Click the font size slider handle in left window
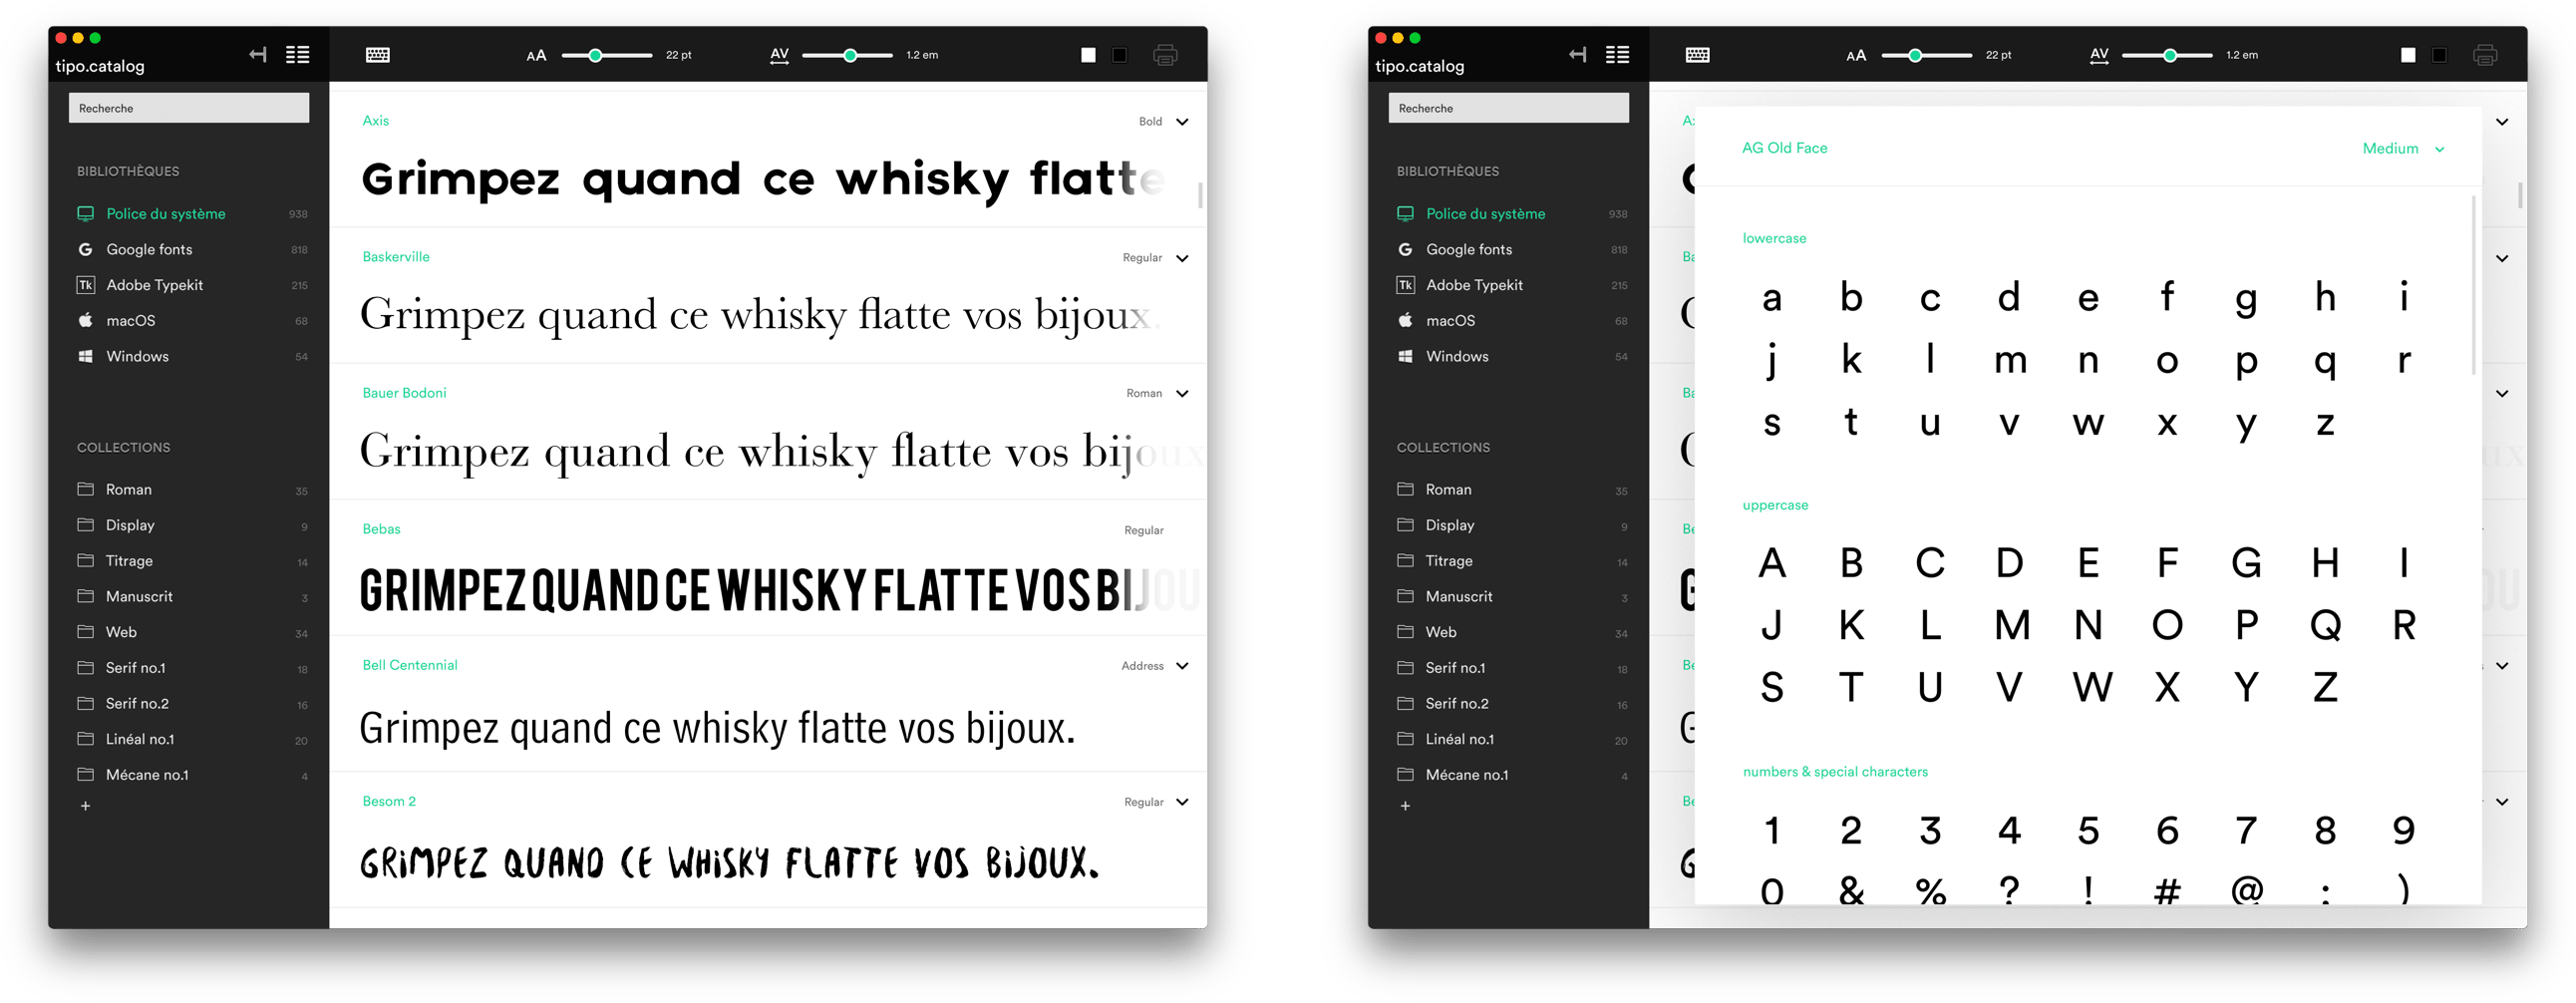2576x1003 pixels. pos(595,55)
